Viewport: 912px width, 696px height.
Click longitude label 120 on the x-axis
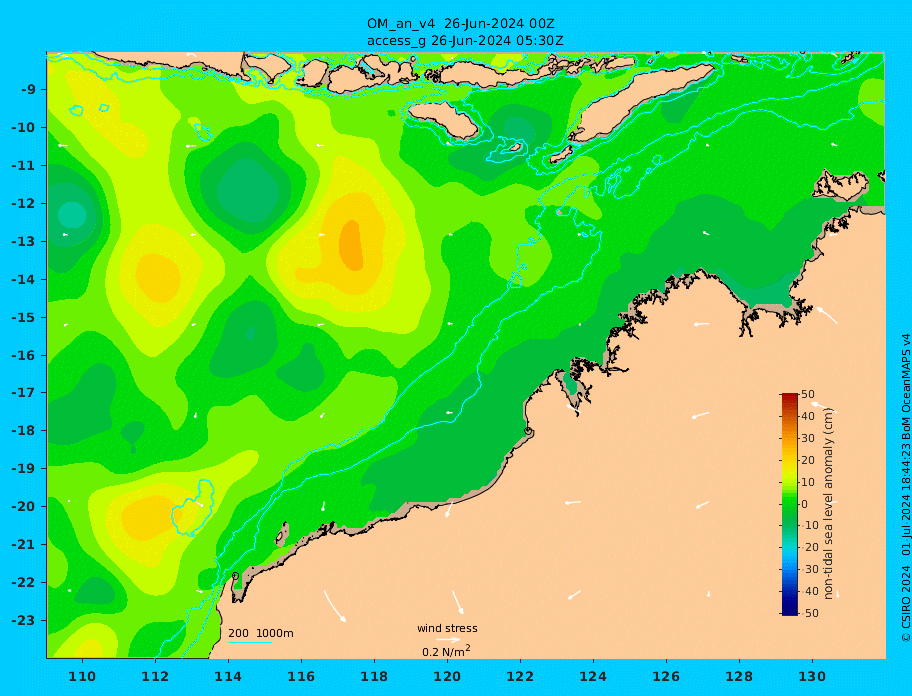447,677
